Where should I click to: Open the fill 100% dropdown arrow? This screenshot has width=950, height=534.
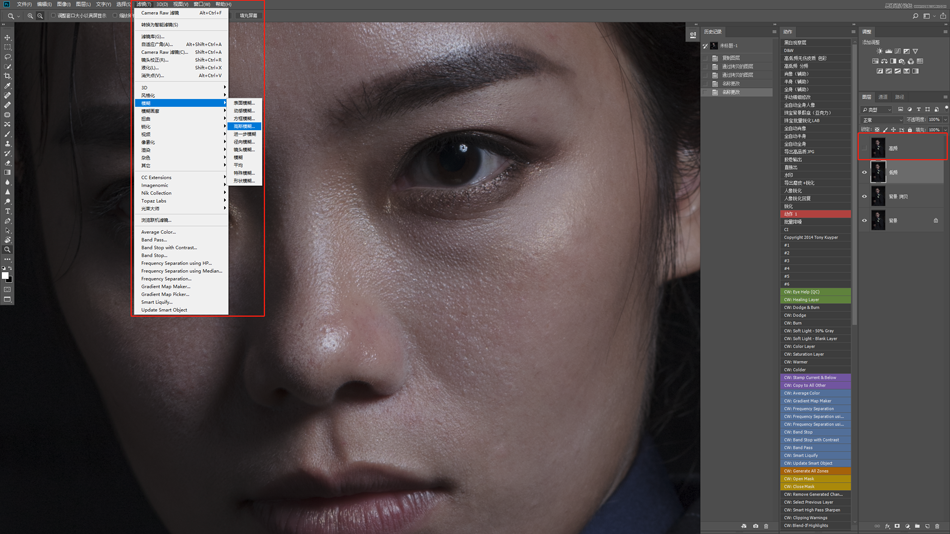pos(945,130)
